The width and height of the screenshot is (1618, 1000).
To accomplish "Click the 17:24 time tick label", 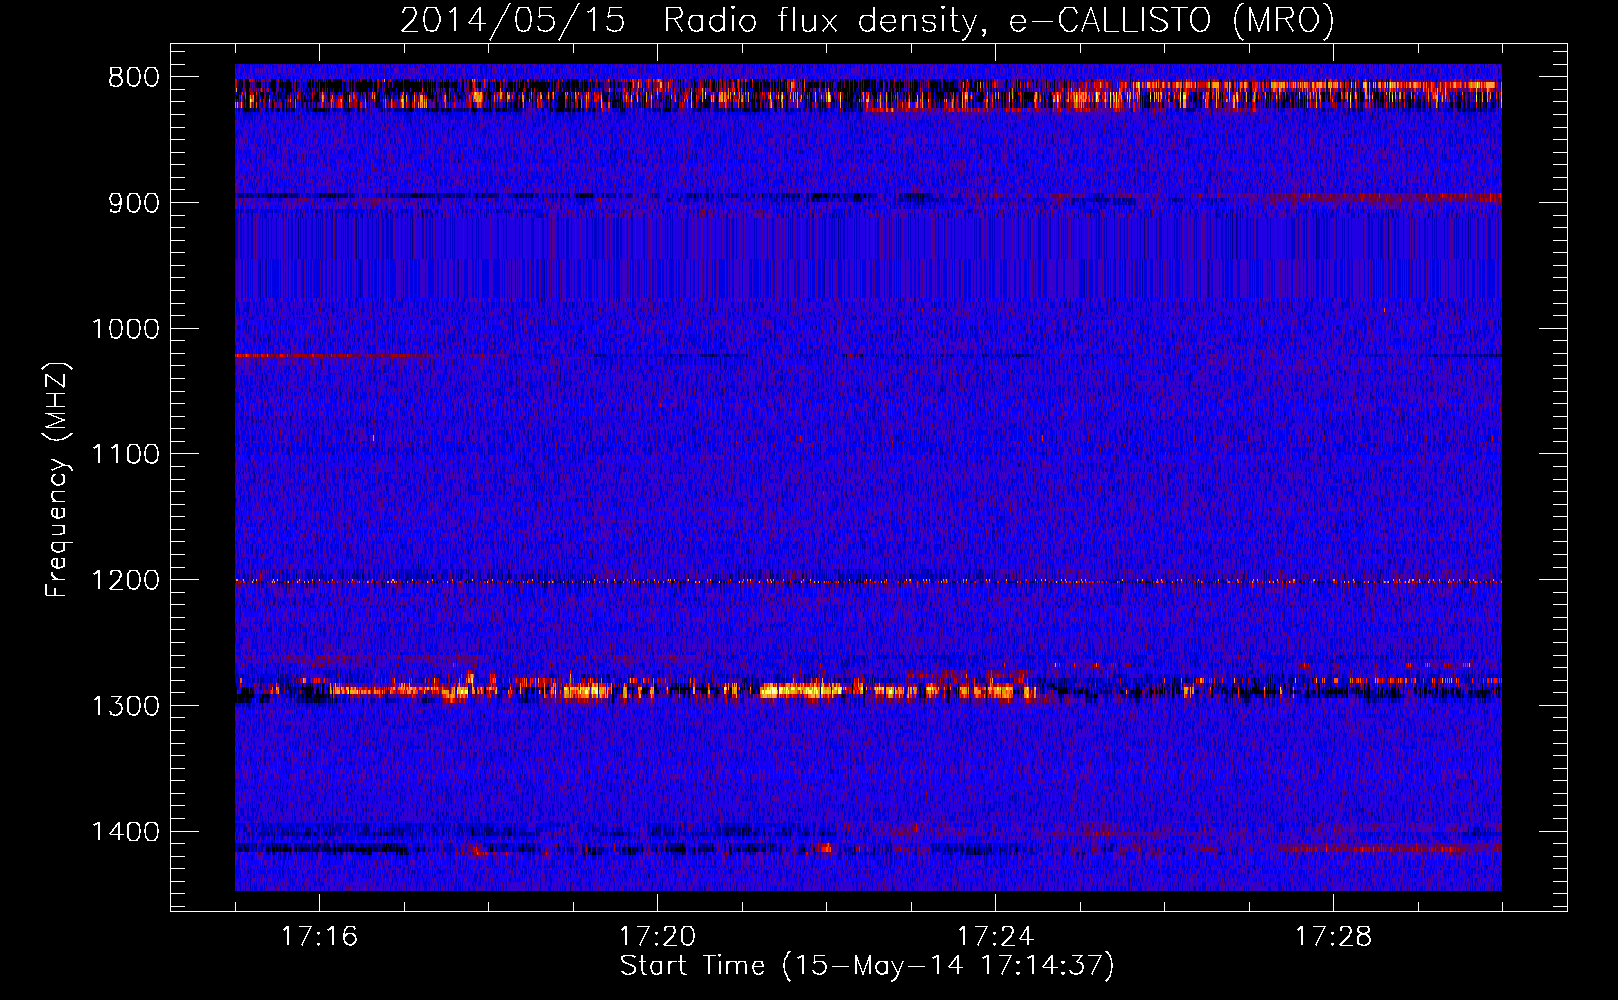I will click(995, 937).
